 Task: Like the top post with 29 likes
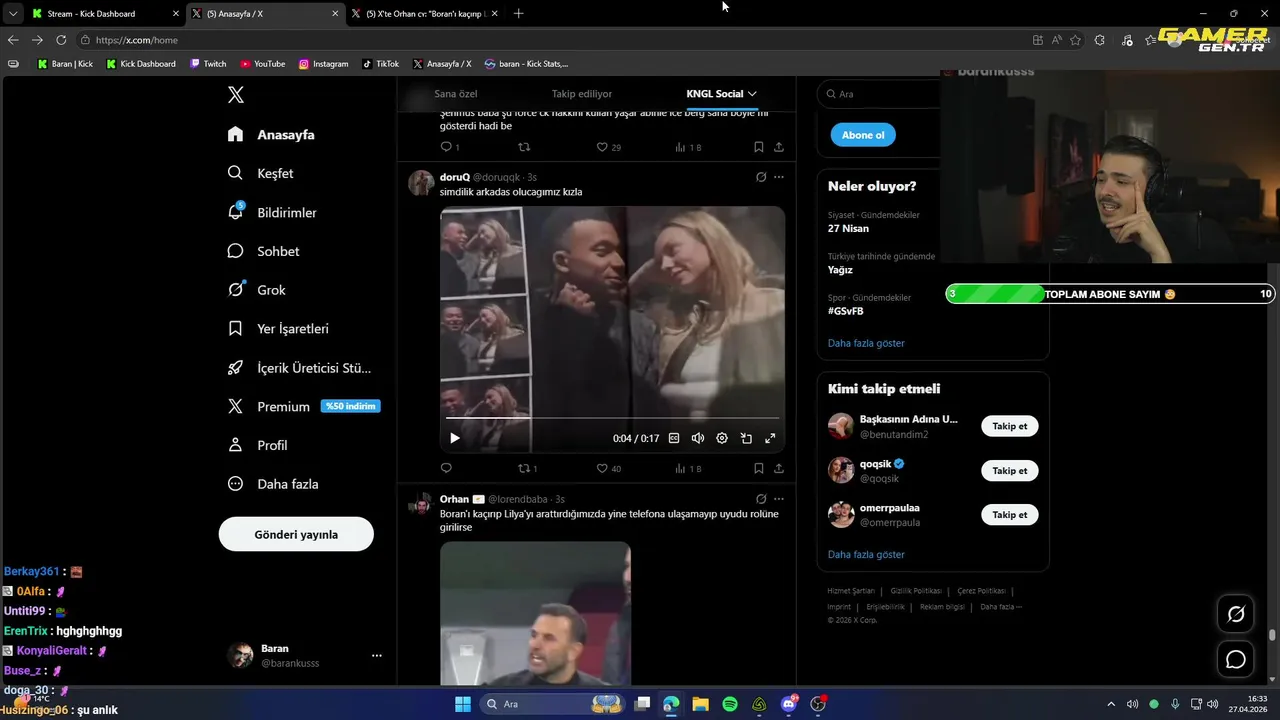tap(608, 147)
